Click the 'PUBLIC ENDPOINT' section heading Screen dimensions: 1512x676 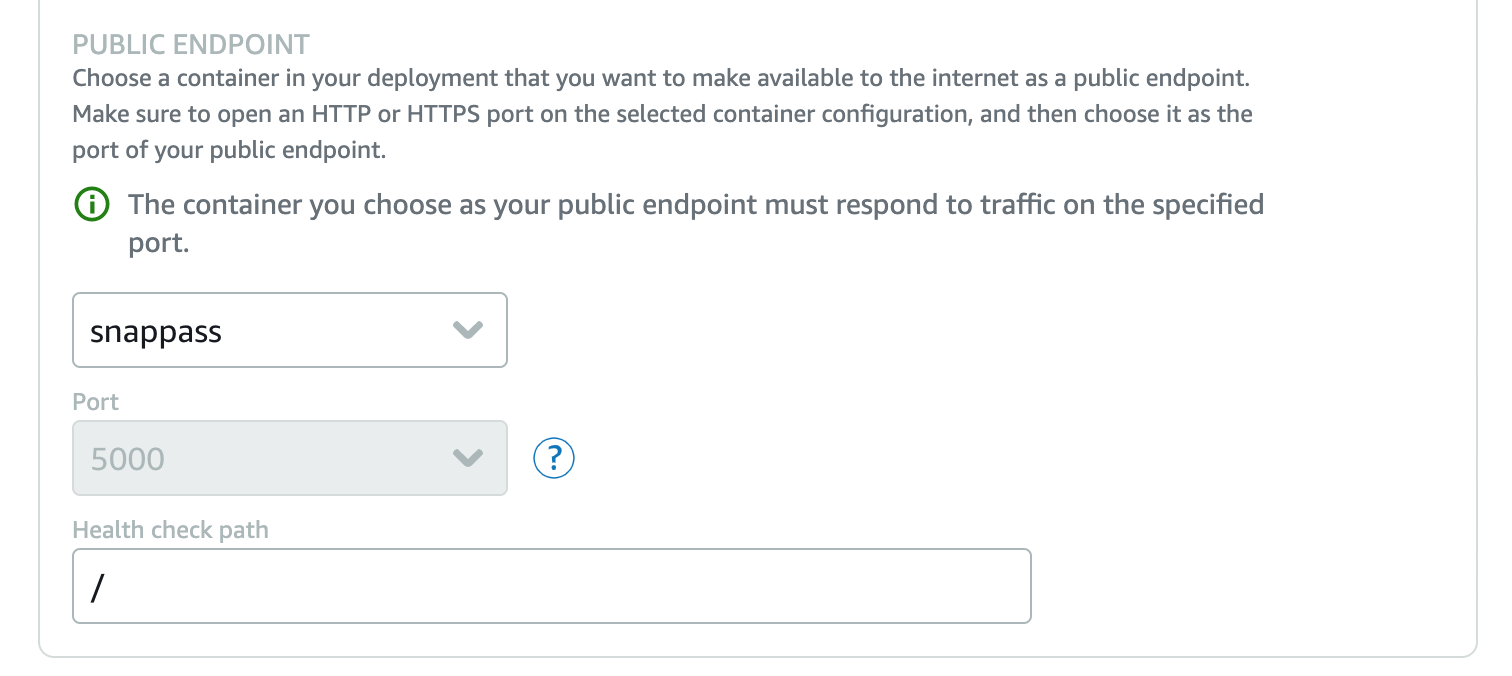point(191,45)
